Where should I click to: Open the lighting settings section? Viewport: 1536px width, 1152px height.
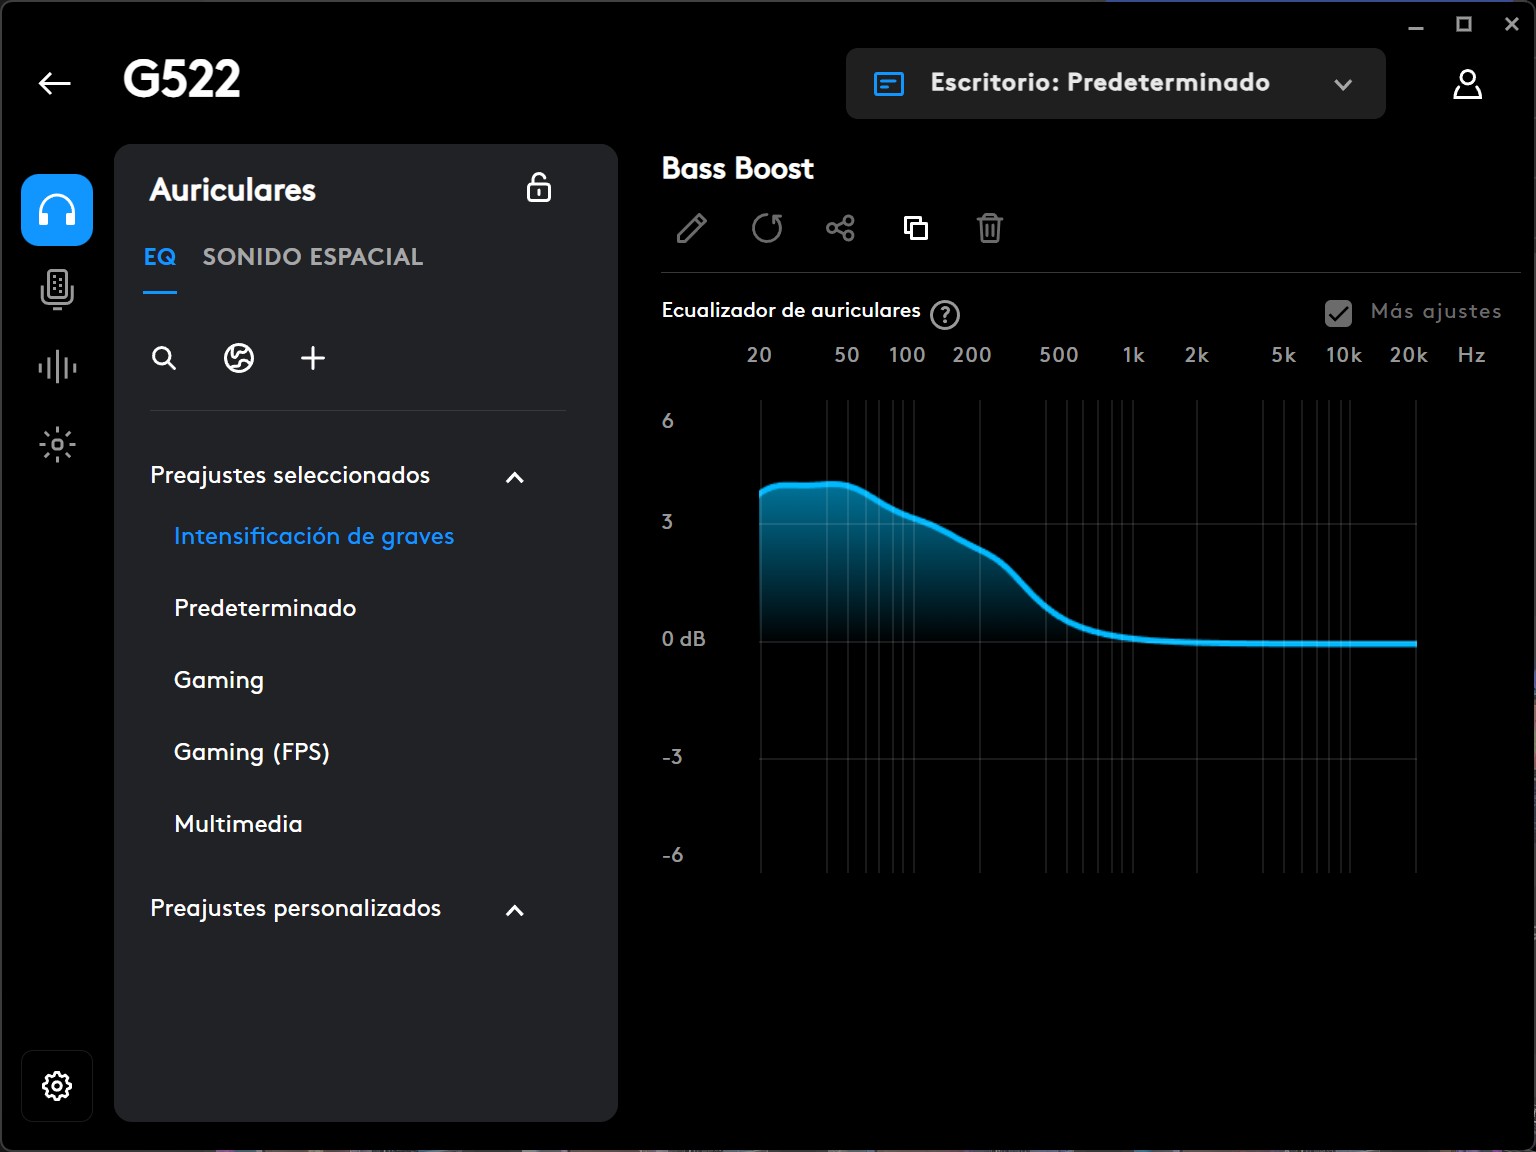pyautogui.click(x=57, y=444)
